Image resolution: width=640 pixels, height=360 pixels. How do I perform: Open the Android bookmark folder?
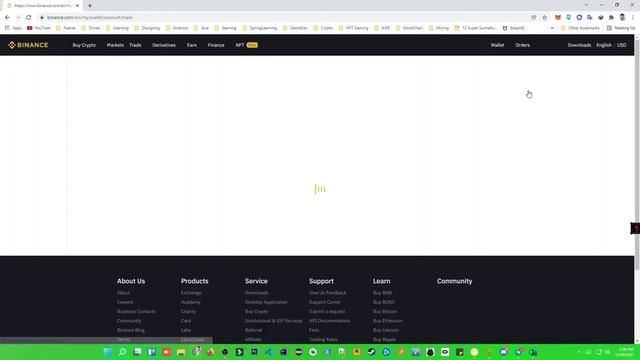pyautogui.click(x=177, y=28)
